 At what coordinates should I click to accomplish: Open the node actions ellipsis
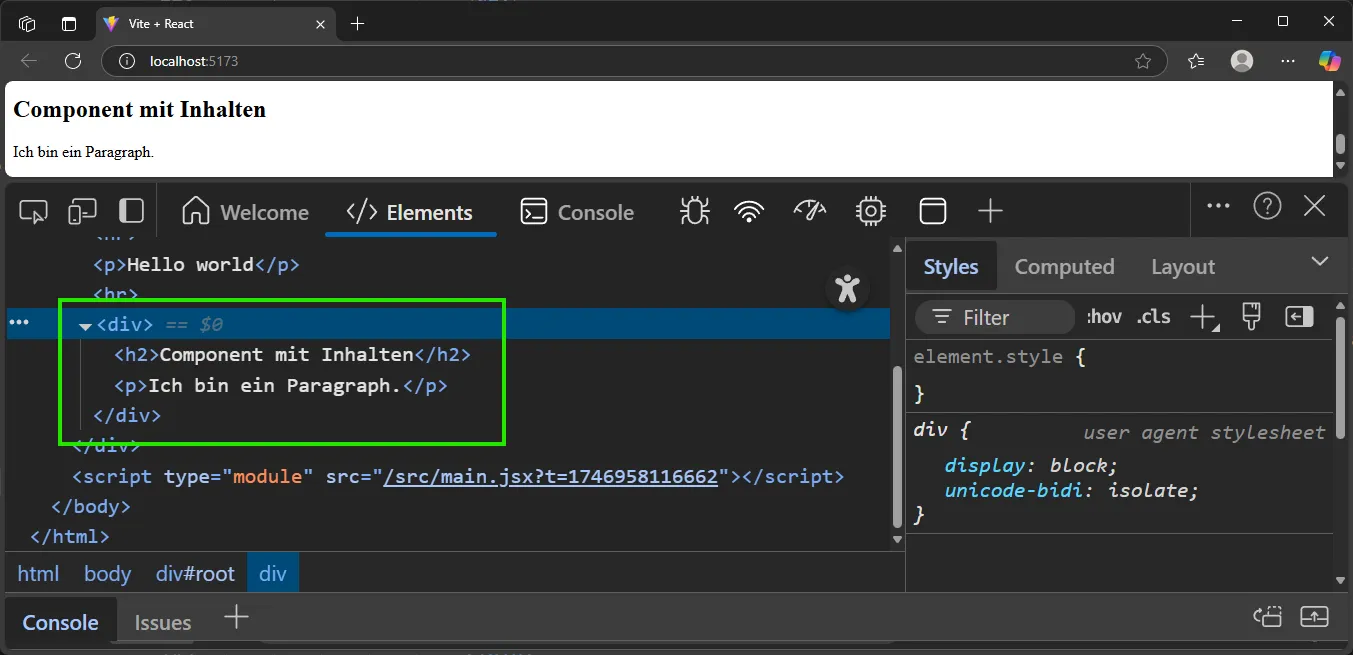click(19, 322)
